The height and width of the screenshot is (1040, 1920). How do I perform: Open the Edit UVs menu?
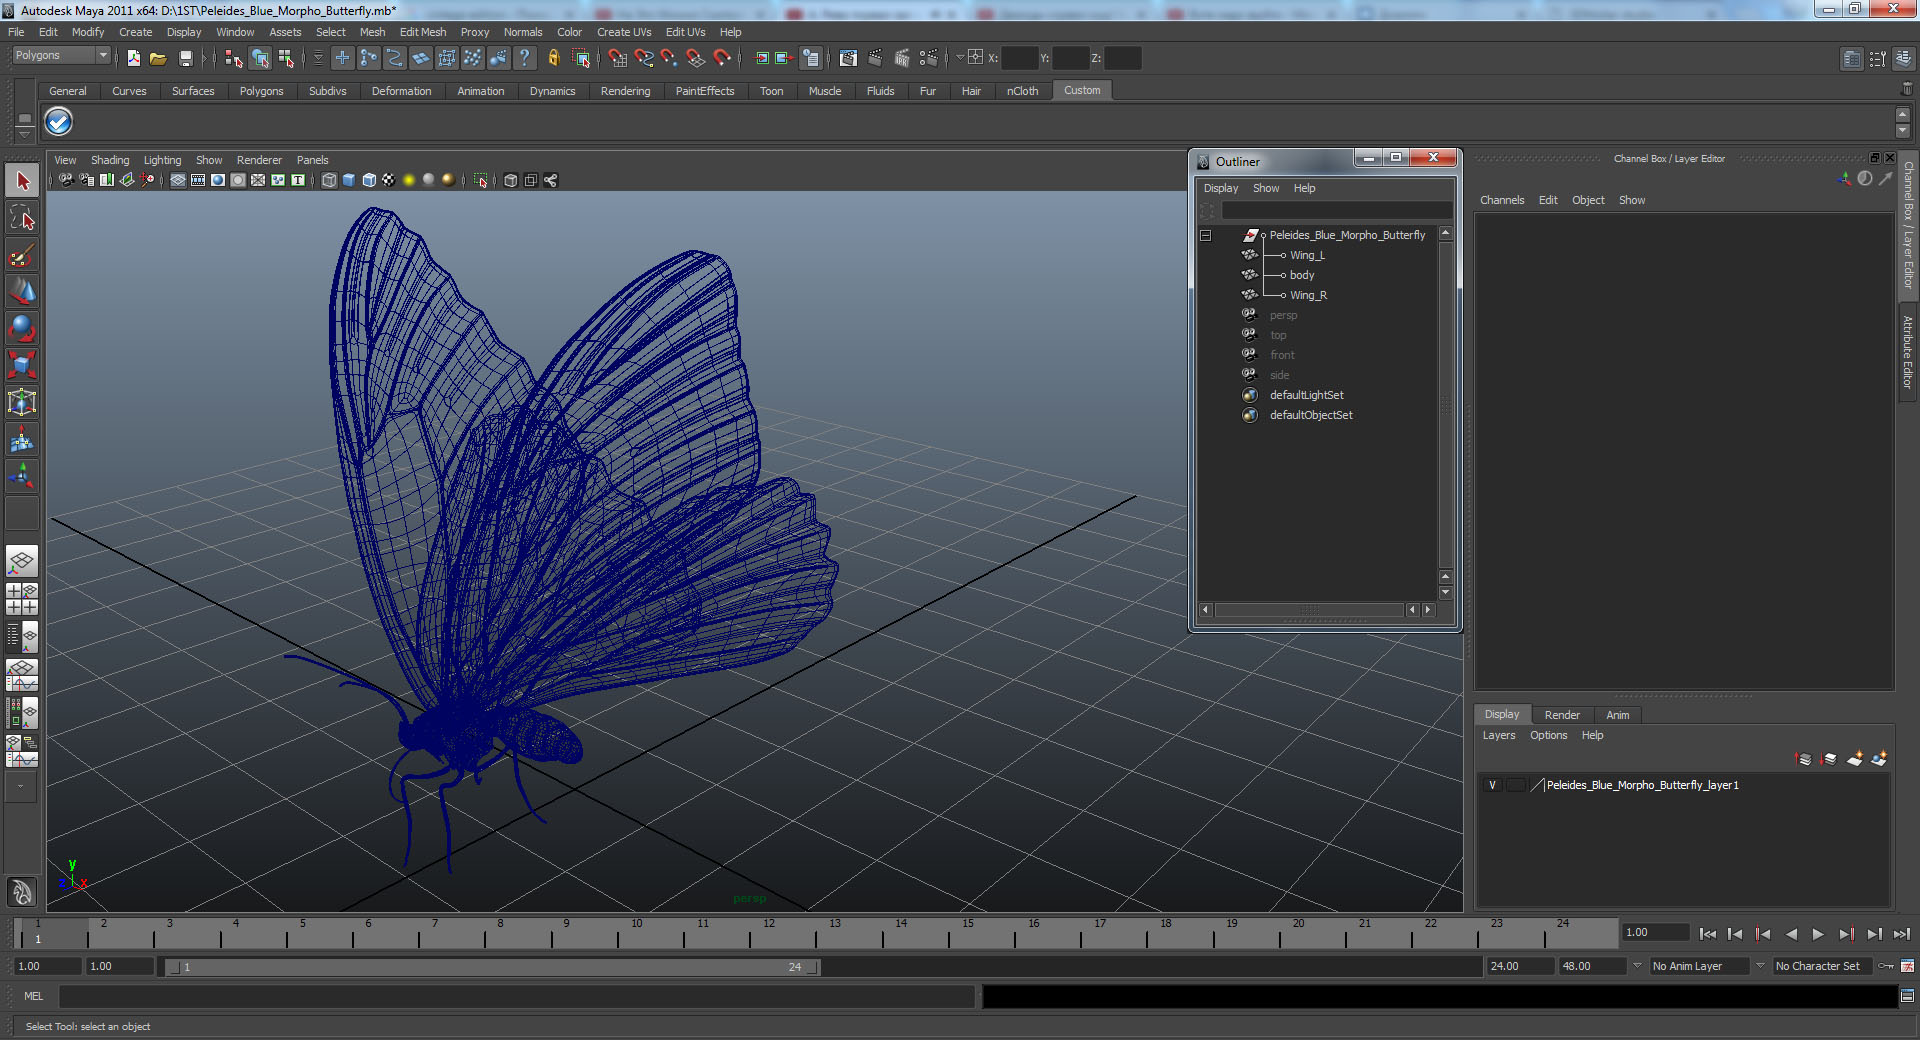pos(685,32)
